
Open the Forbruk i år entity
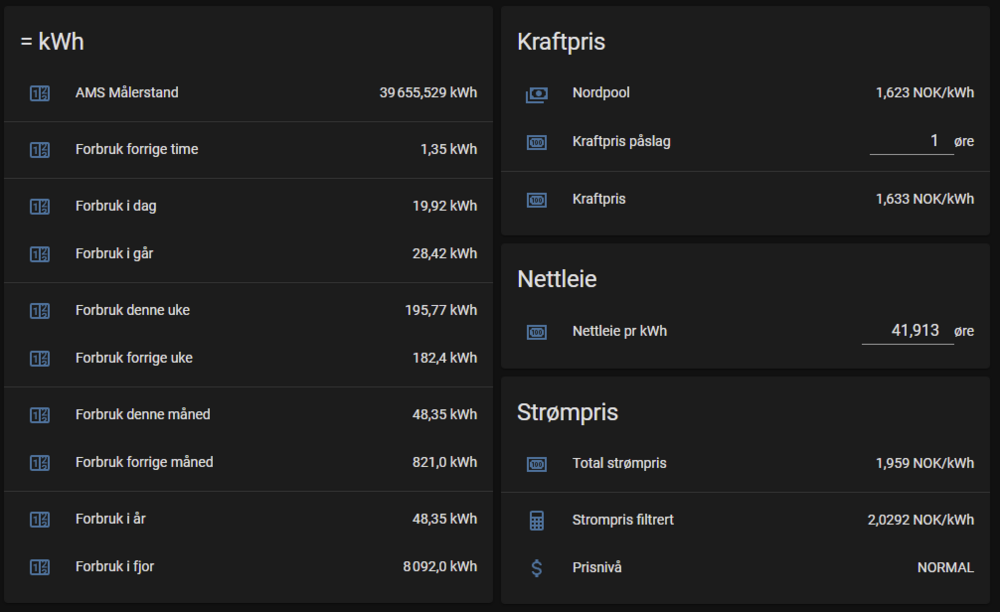(x=110, y=519)
